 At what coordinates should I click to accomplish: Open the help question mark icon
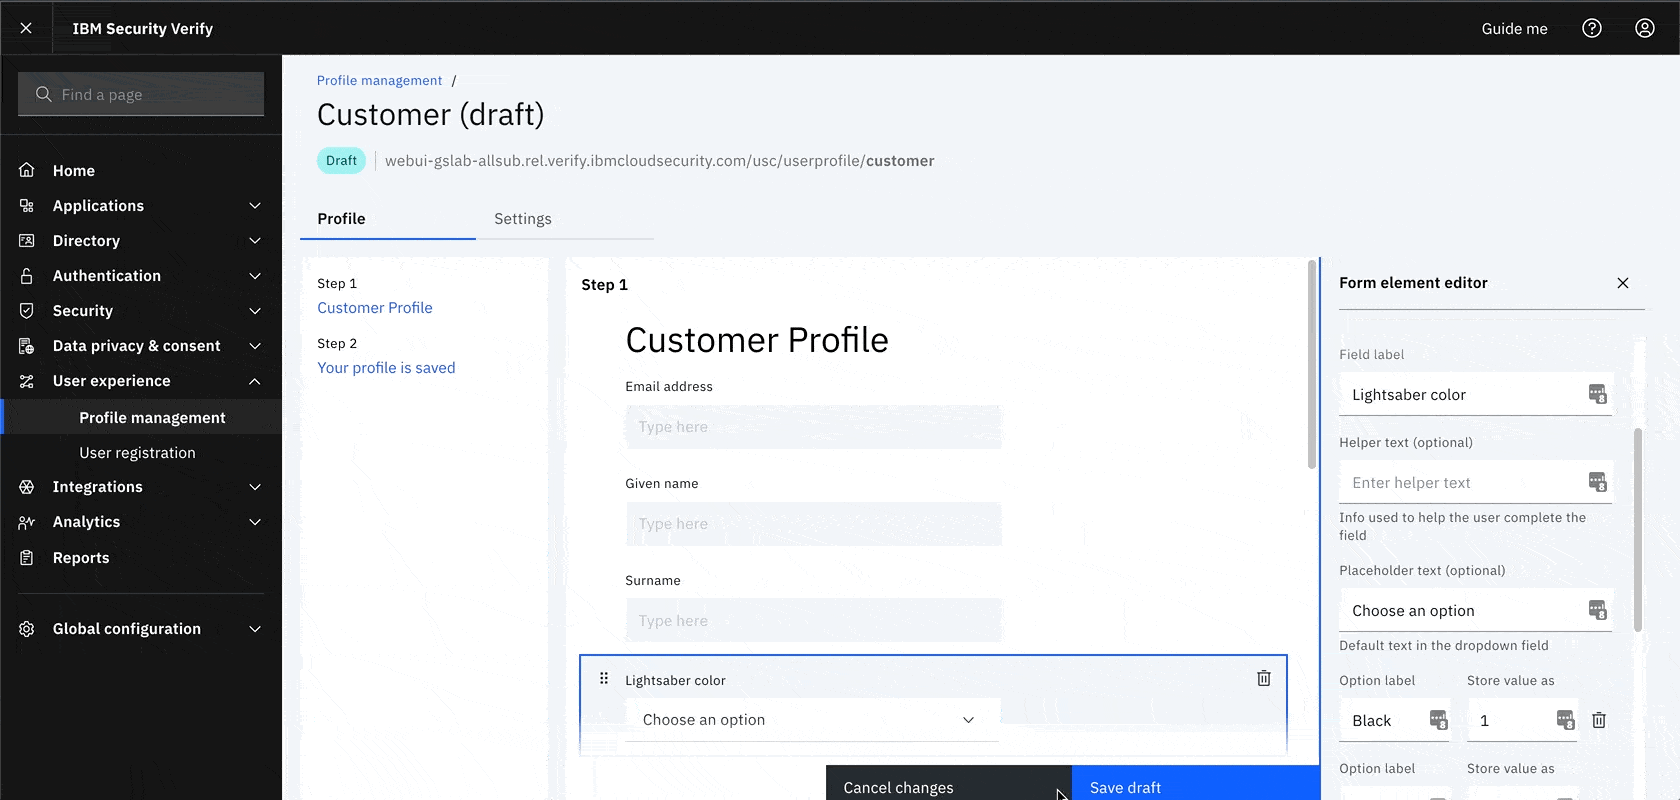coord(1592,28)
